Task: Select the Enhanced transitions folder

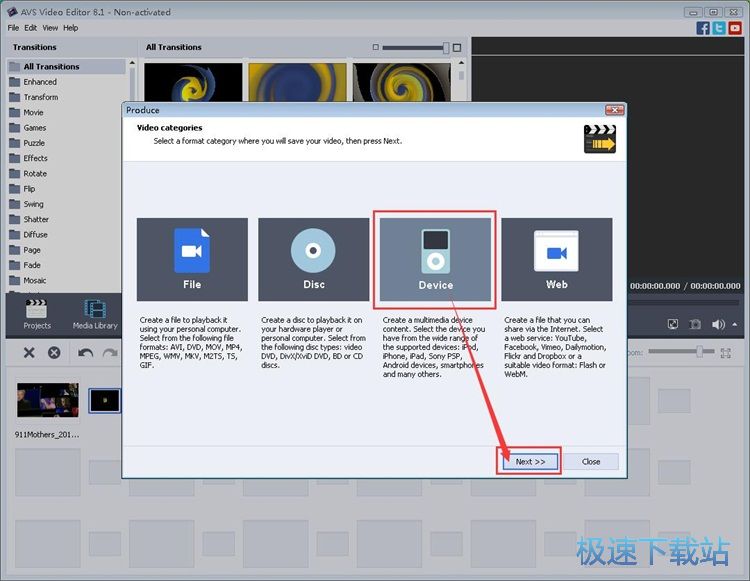Action: 40,82
